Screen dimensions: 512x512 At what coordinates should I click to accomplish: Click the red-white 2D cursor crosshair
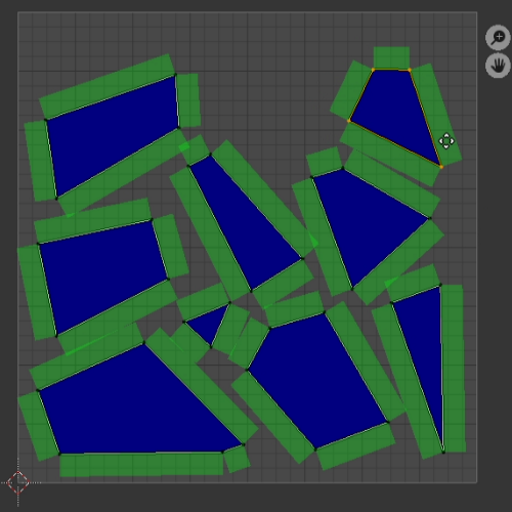click(x=18, y=482)
